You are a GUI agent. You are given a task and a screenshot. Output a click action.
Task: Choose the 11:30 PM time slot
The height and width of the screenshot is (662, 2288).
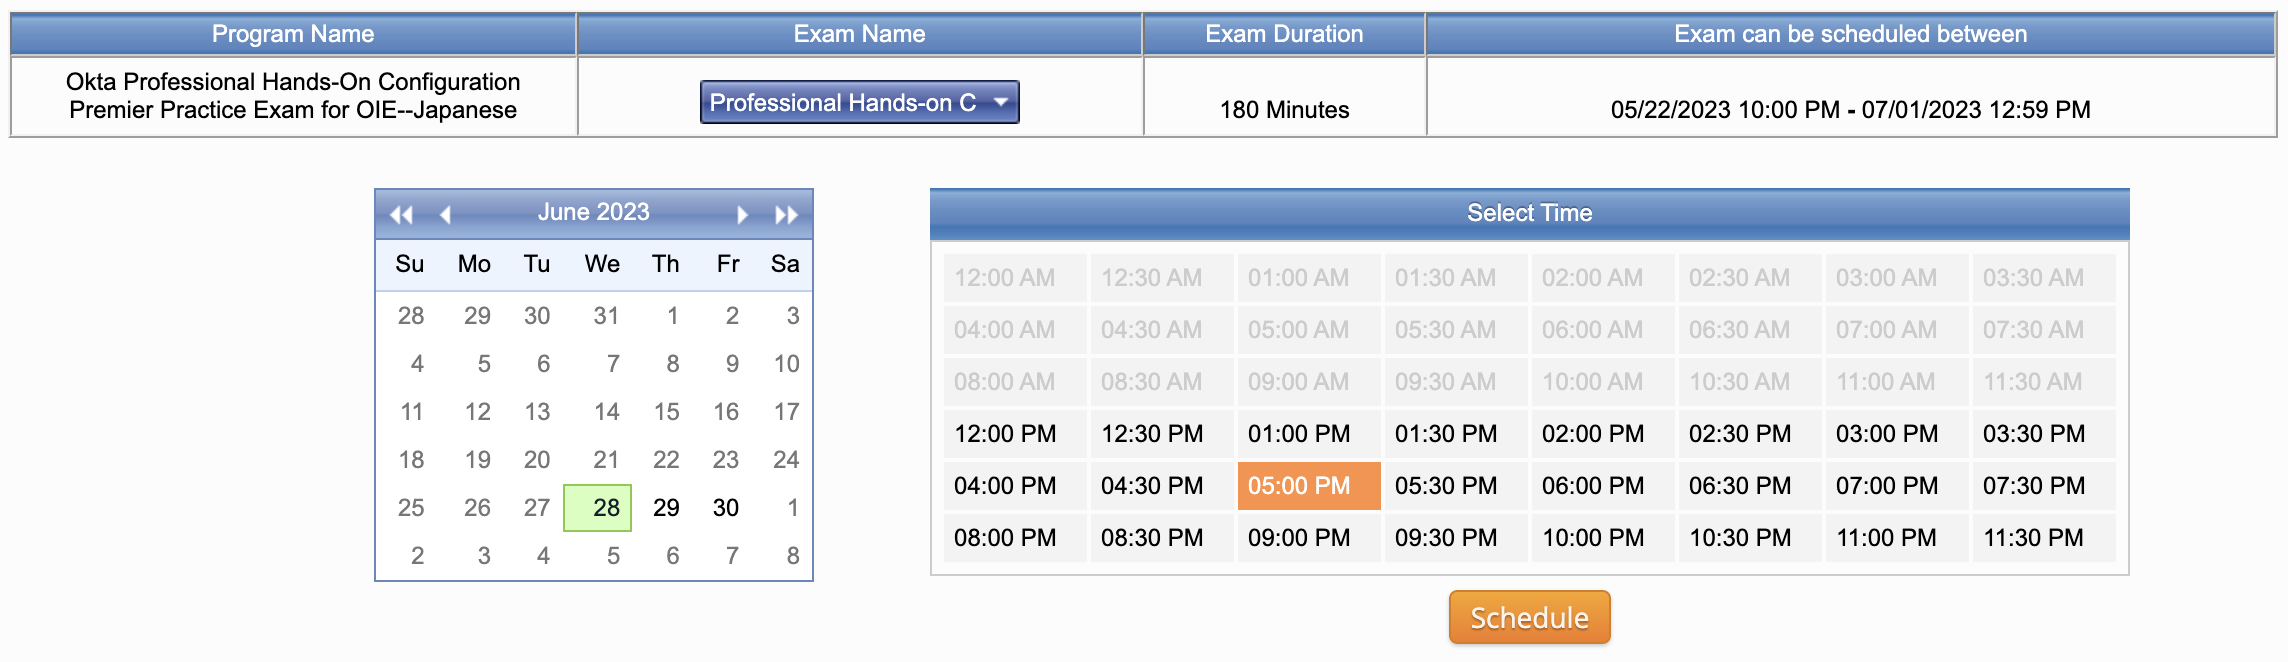pos(2033,538)
